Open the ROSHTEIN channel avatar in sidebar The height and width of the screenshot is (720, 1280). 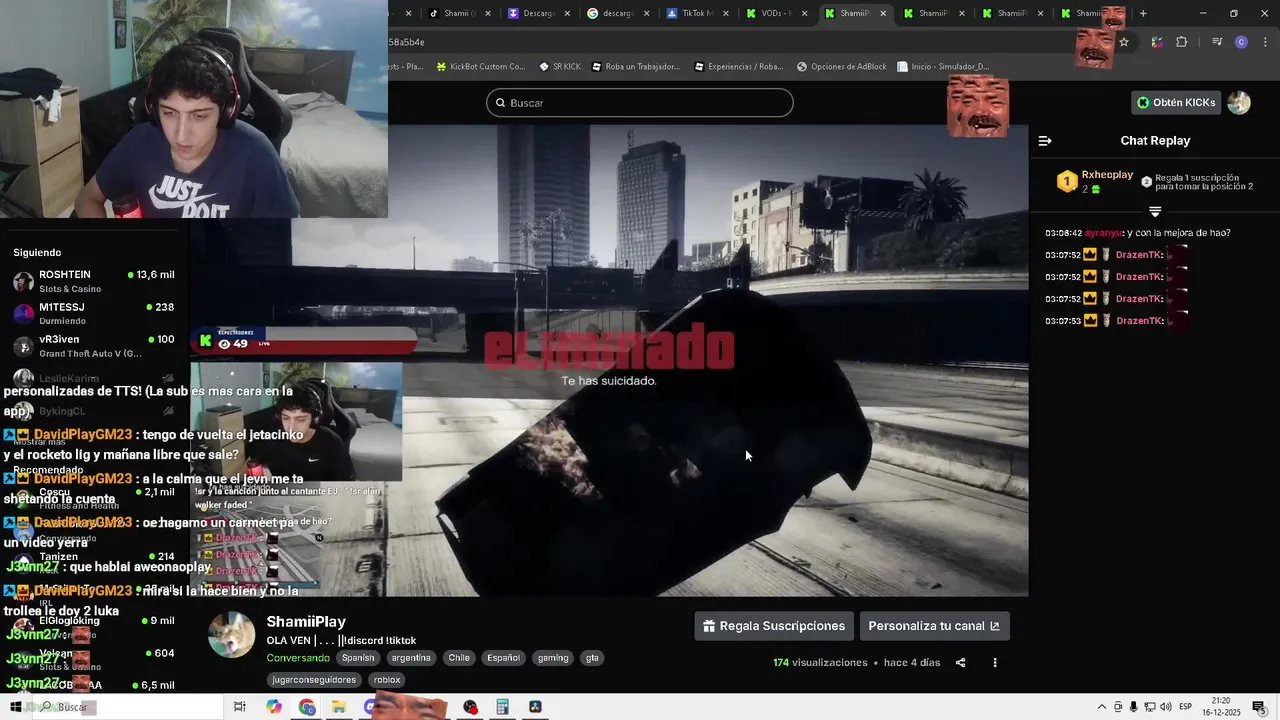[23, 281]
